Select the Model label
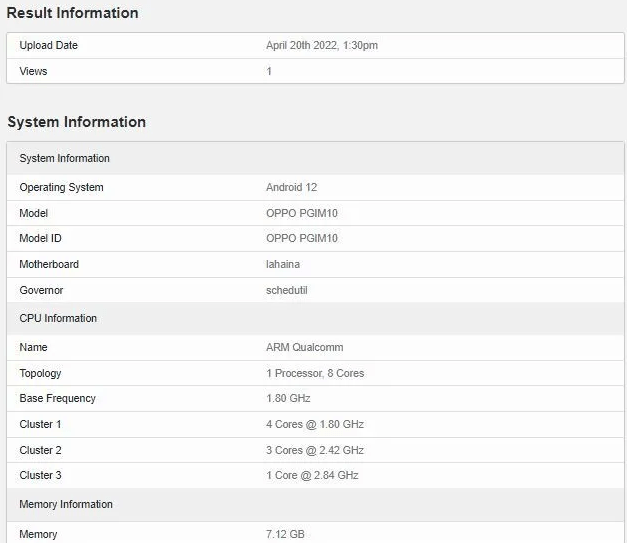Viewport: 627px width, 543px height. (34, 213)
